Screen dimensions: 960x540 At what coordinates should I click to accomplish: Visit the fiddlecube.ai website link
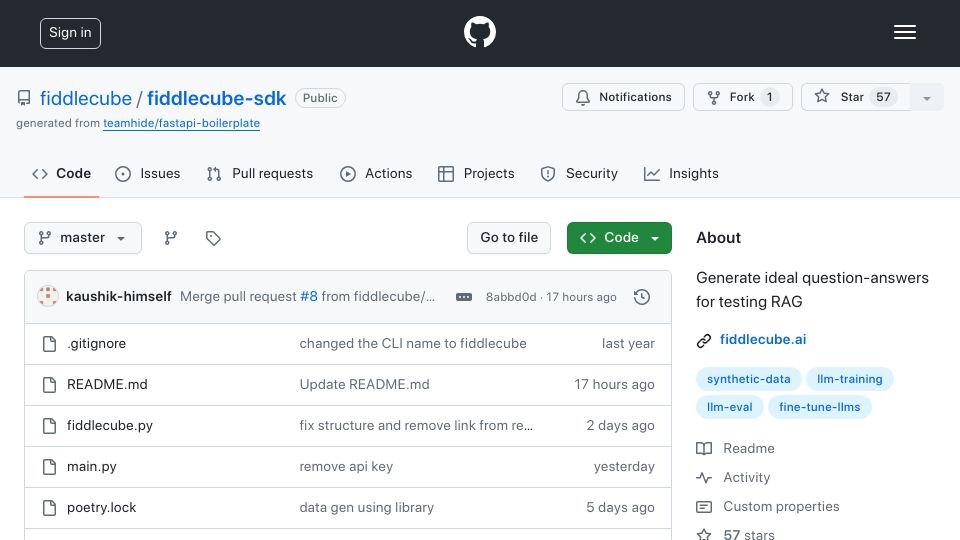pos(763,339)
